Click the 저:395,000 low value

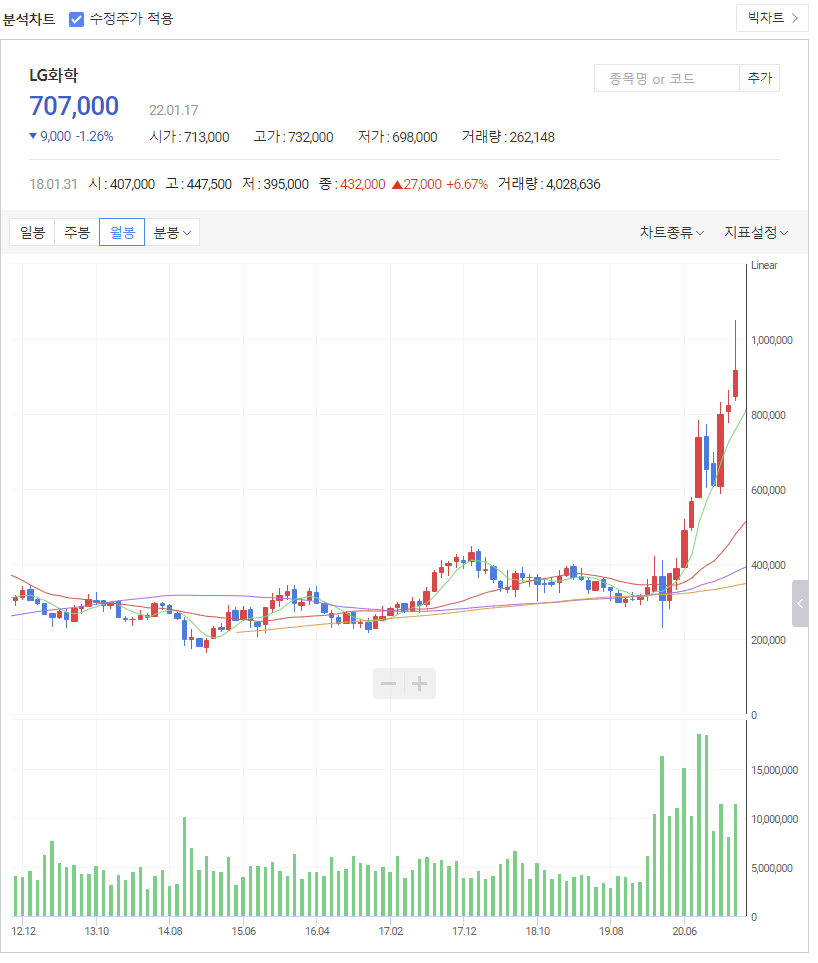(278, 185)
